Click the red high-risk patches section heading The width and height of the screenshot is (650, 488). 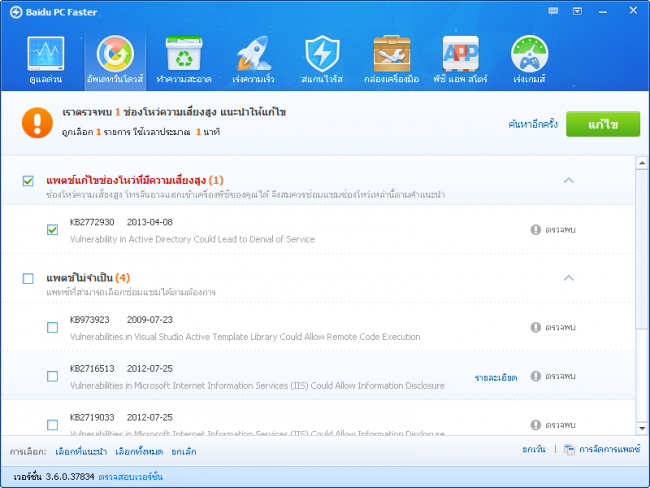pyautogui.click(x=135, y=180)
